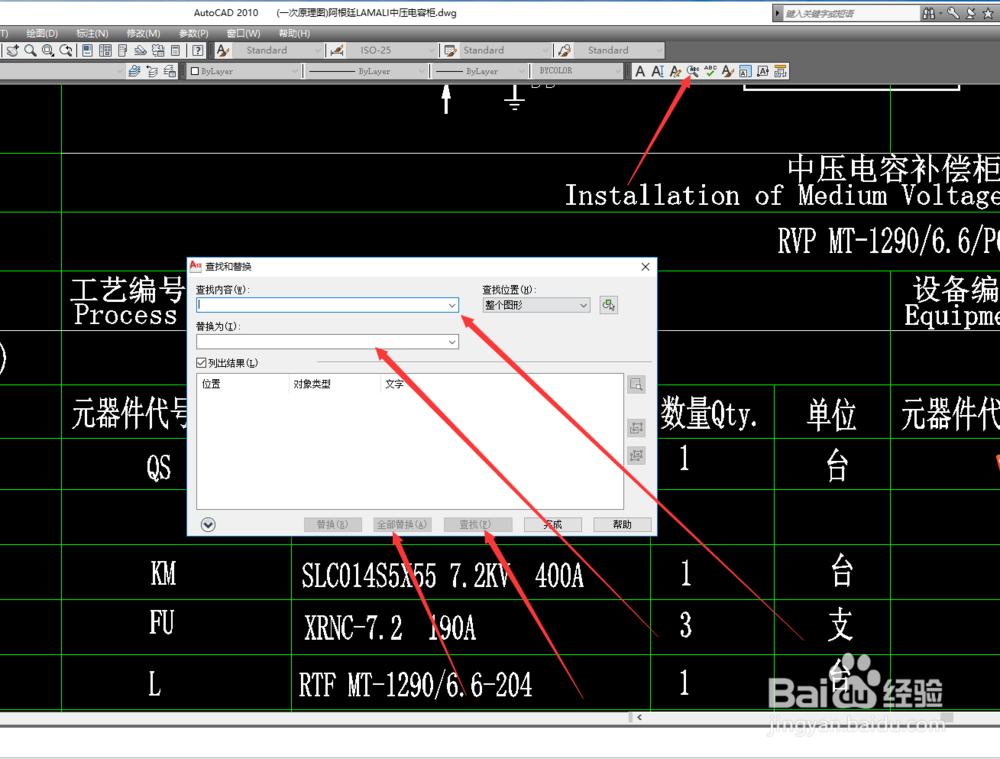Expand the 查找内容 dropdown list
The width and height of the screenshot is (1000, 759).
pos(452,306)
